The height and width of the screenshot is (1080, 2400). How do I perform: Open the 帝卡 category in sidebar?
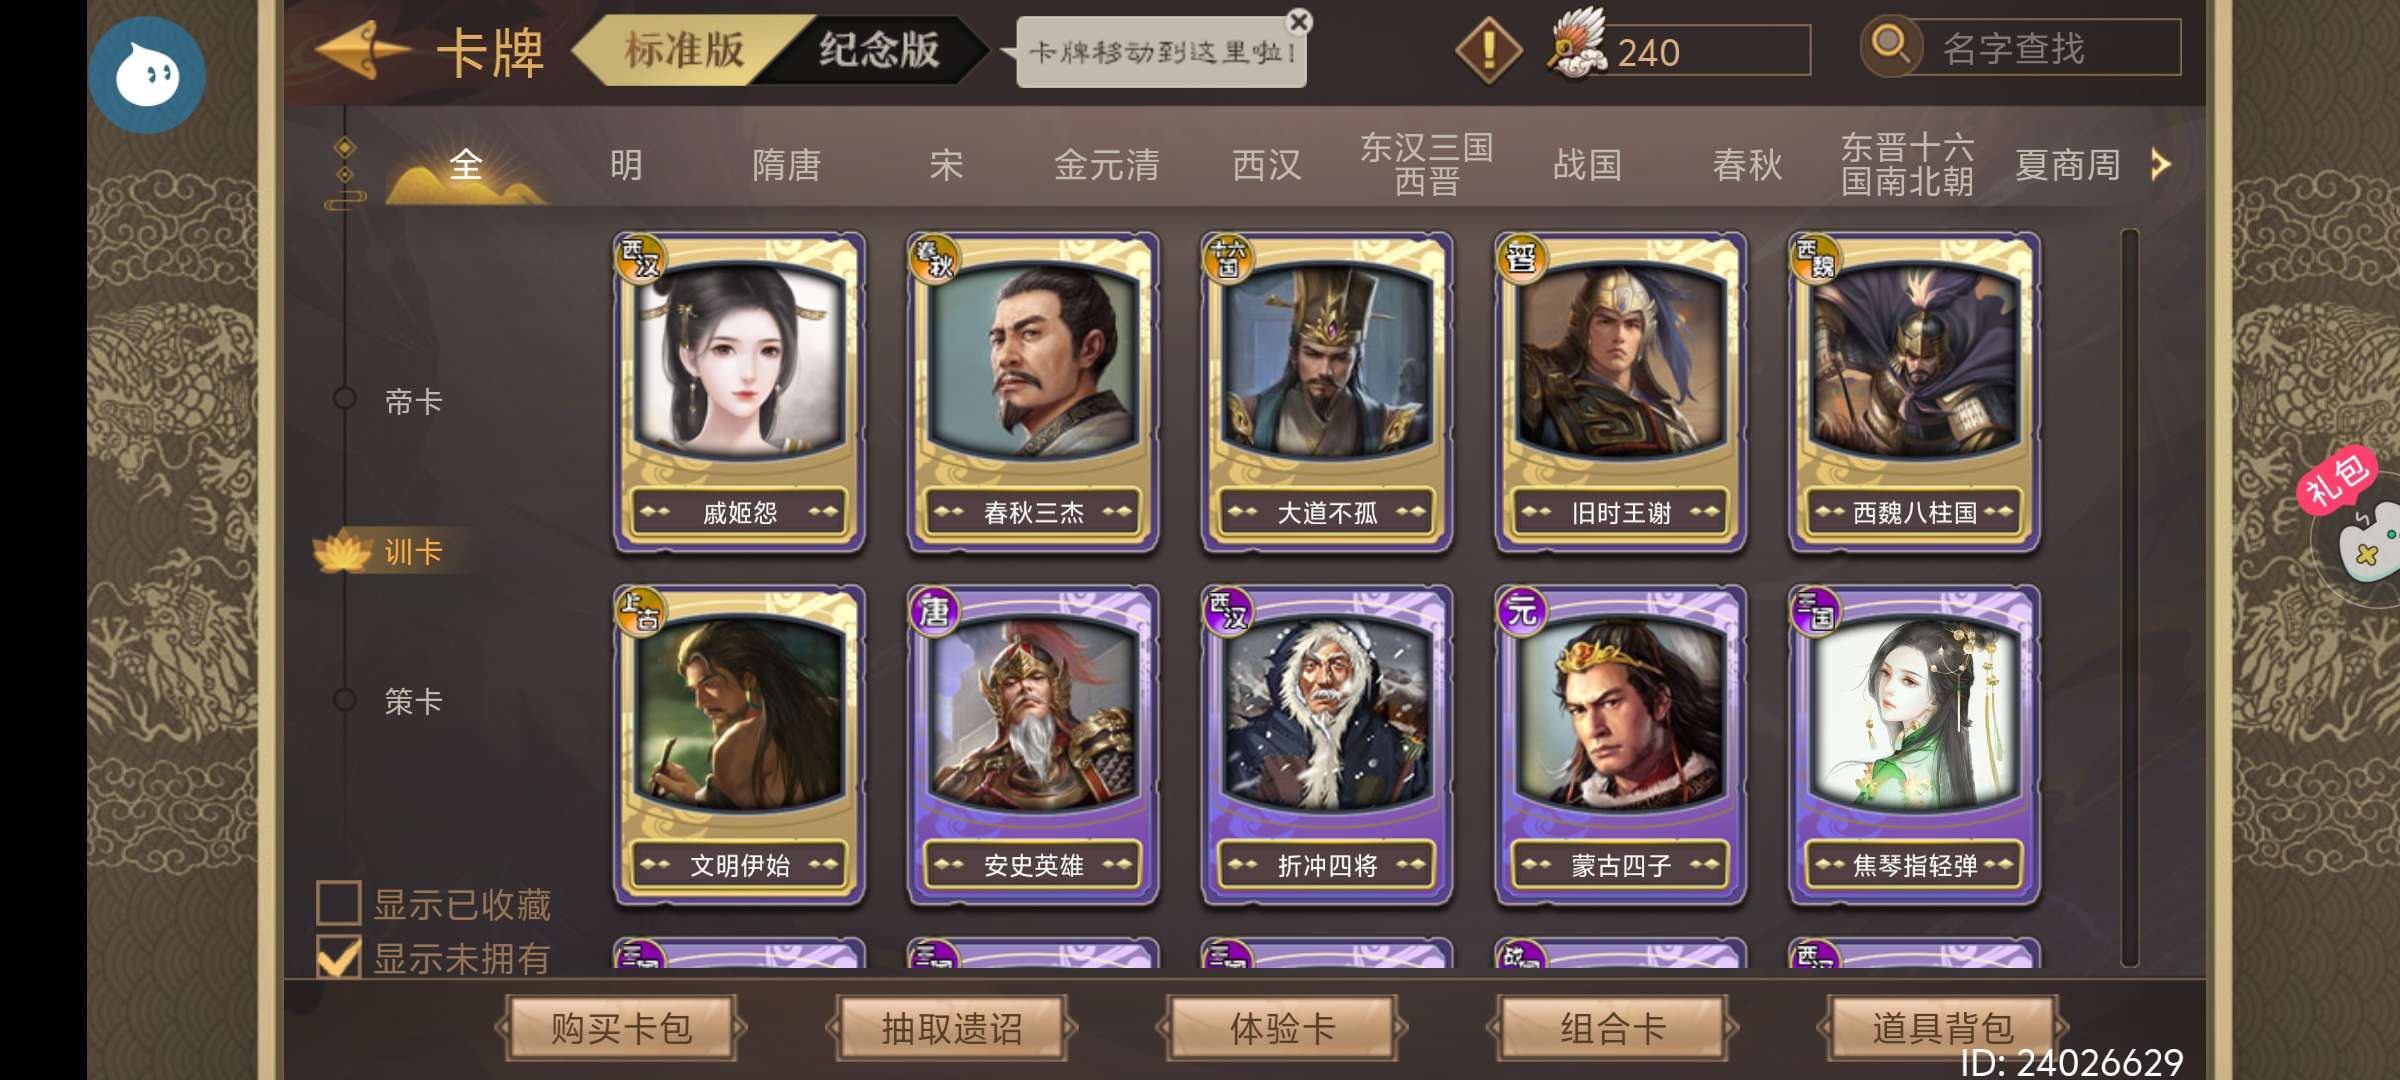[412, 402]
